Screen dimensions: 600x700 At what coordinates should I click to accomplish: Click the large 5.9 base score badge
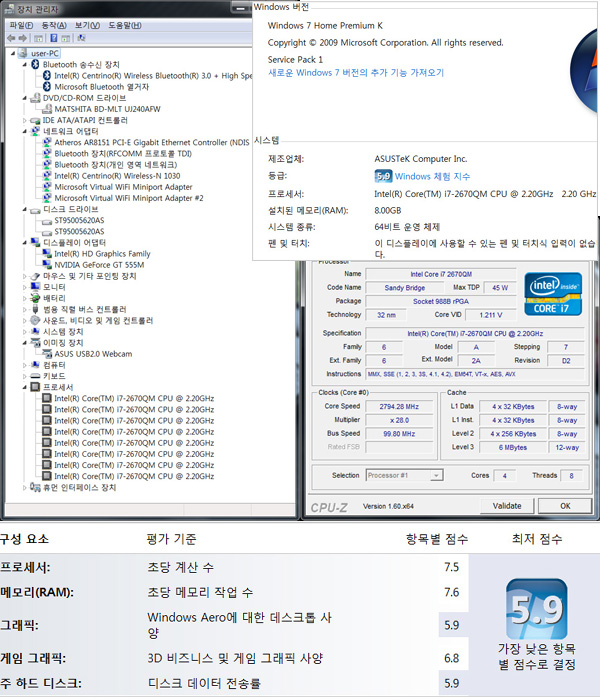(x=537, y=609)
